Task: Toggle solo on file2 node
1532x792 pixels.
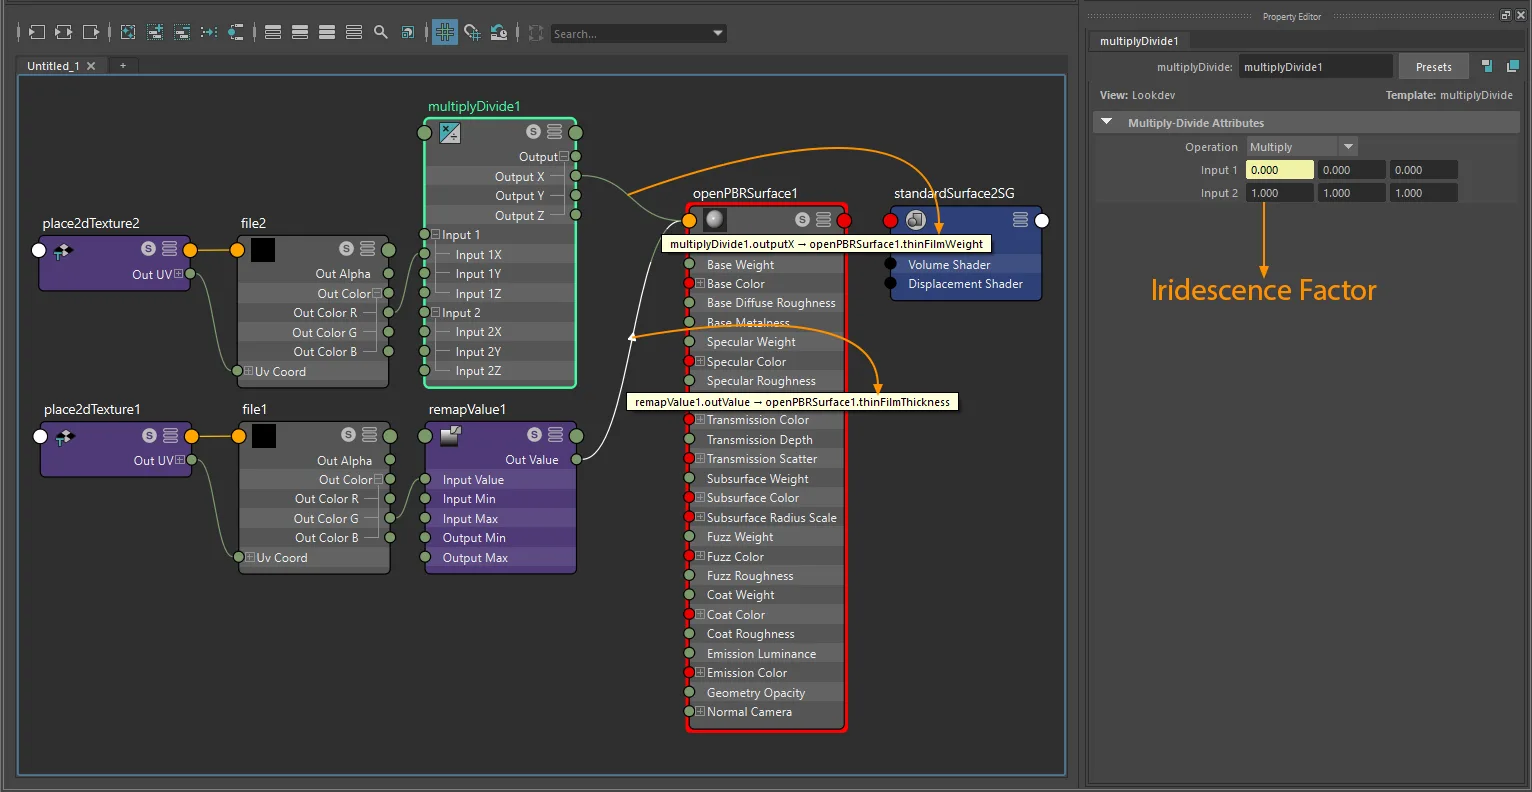Action: pyautogui.click(x=346, y=248)
